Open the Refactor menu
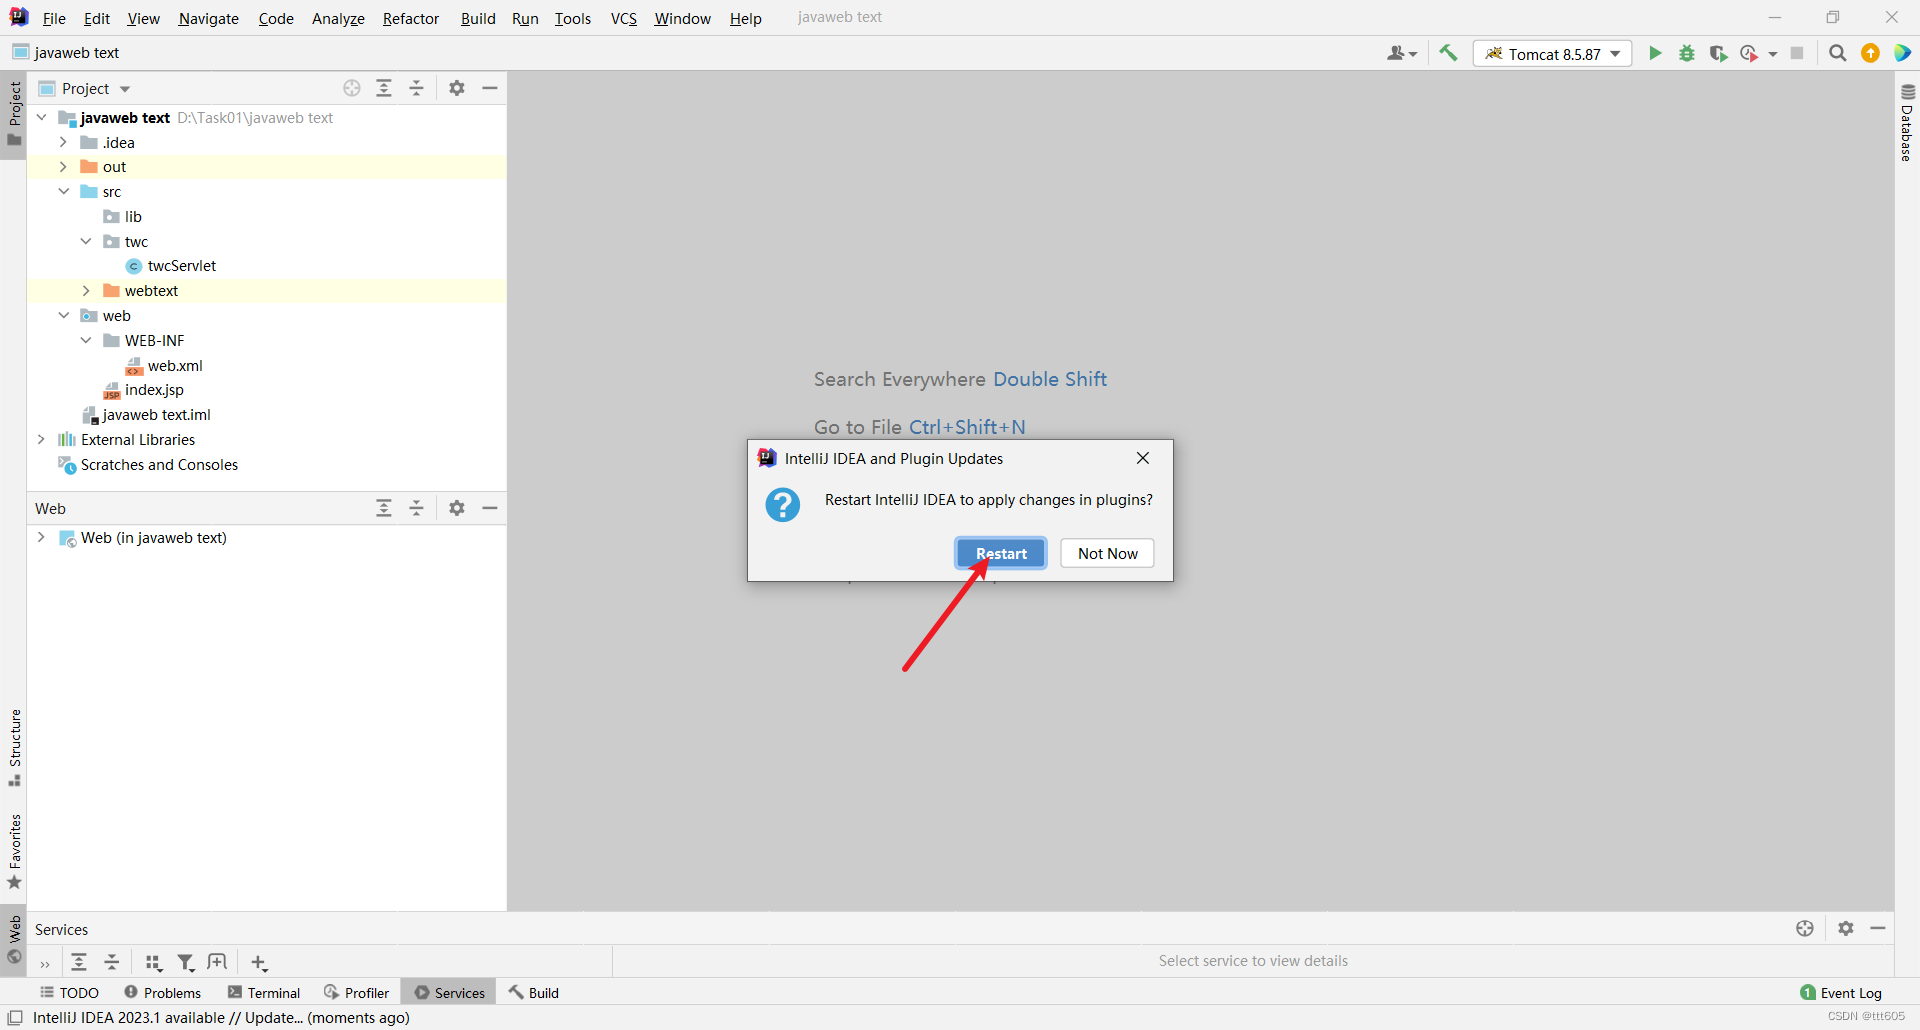The image size is (1920, 1030). point(411,18)
